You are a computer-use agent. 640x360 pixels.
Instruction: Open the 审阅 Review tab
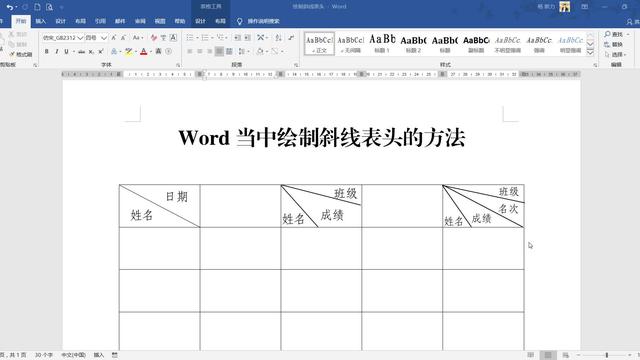coord(140,21)
